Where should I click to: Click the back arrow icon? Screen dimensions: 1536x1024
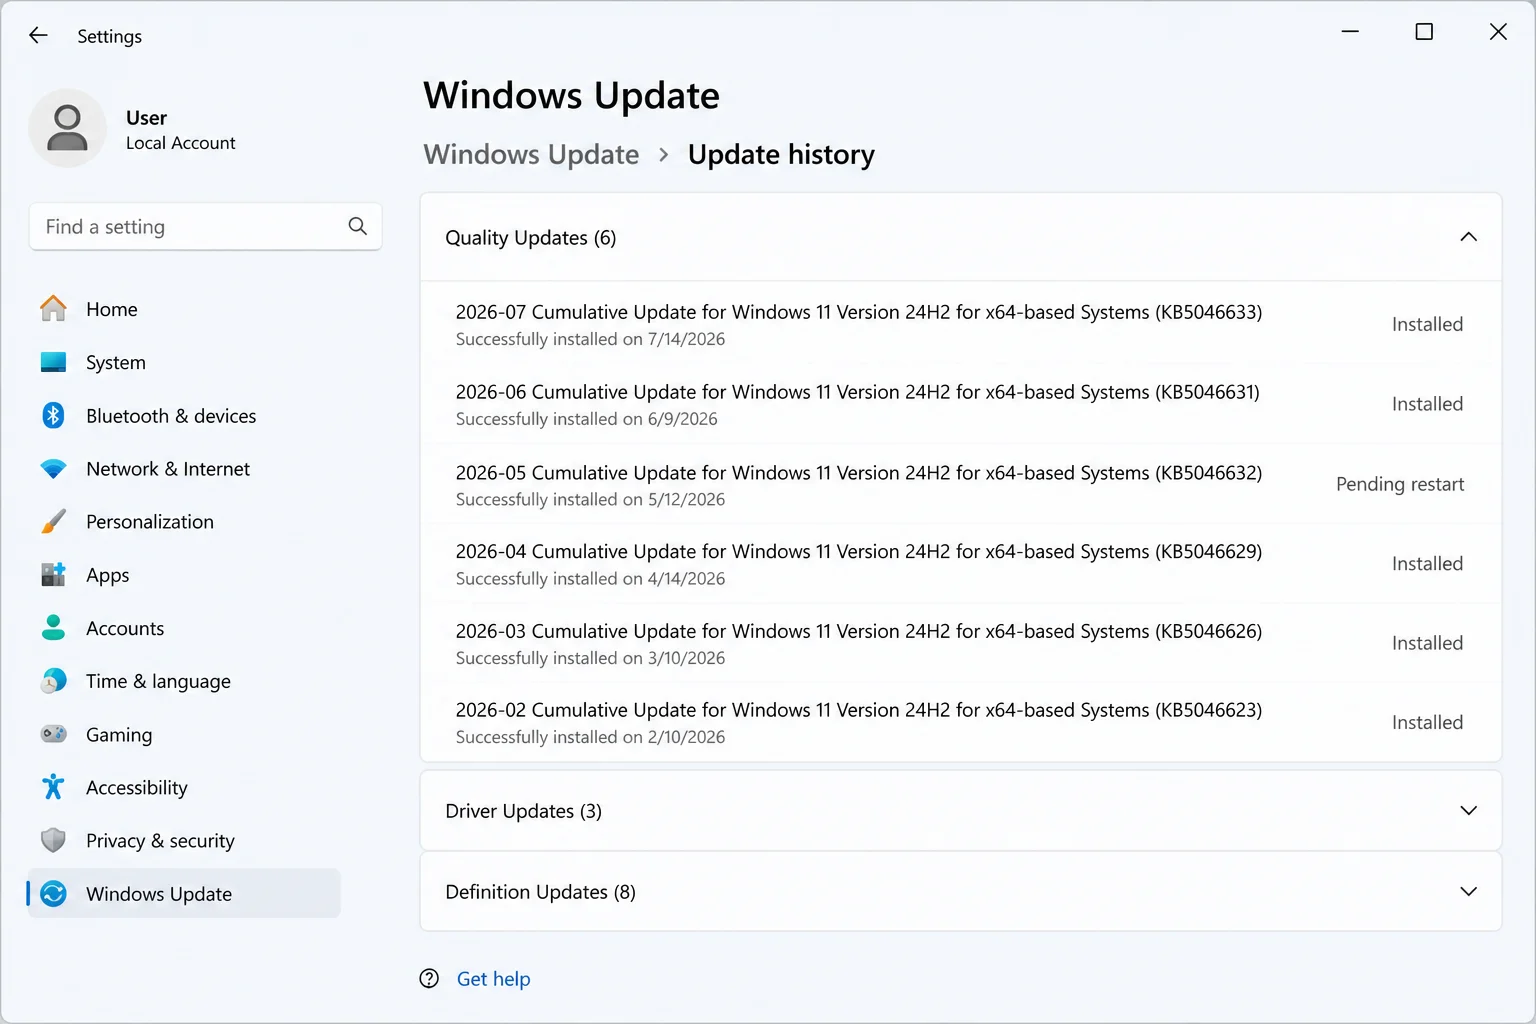[x=38, y=36]
